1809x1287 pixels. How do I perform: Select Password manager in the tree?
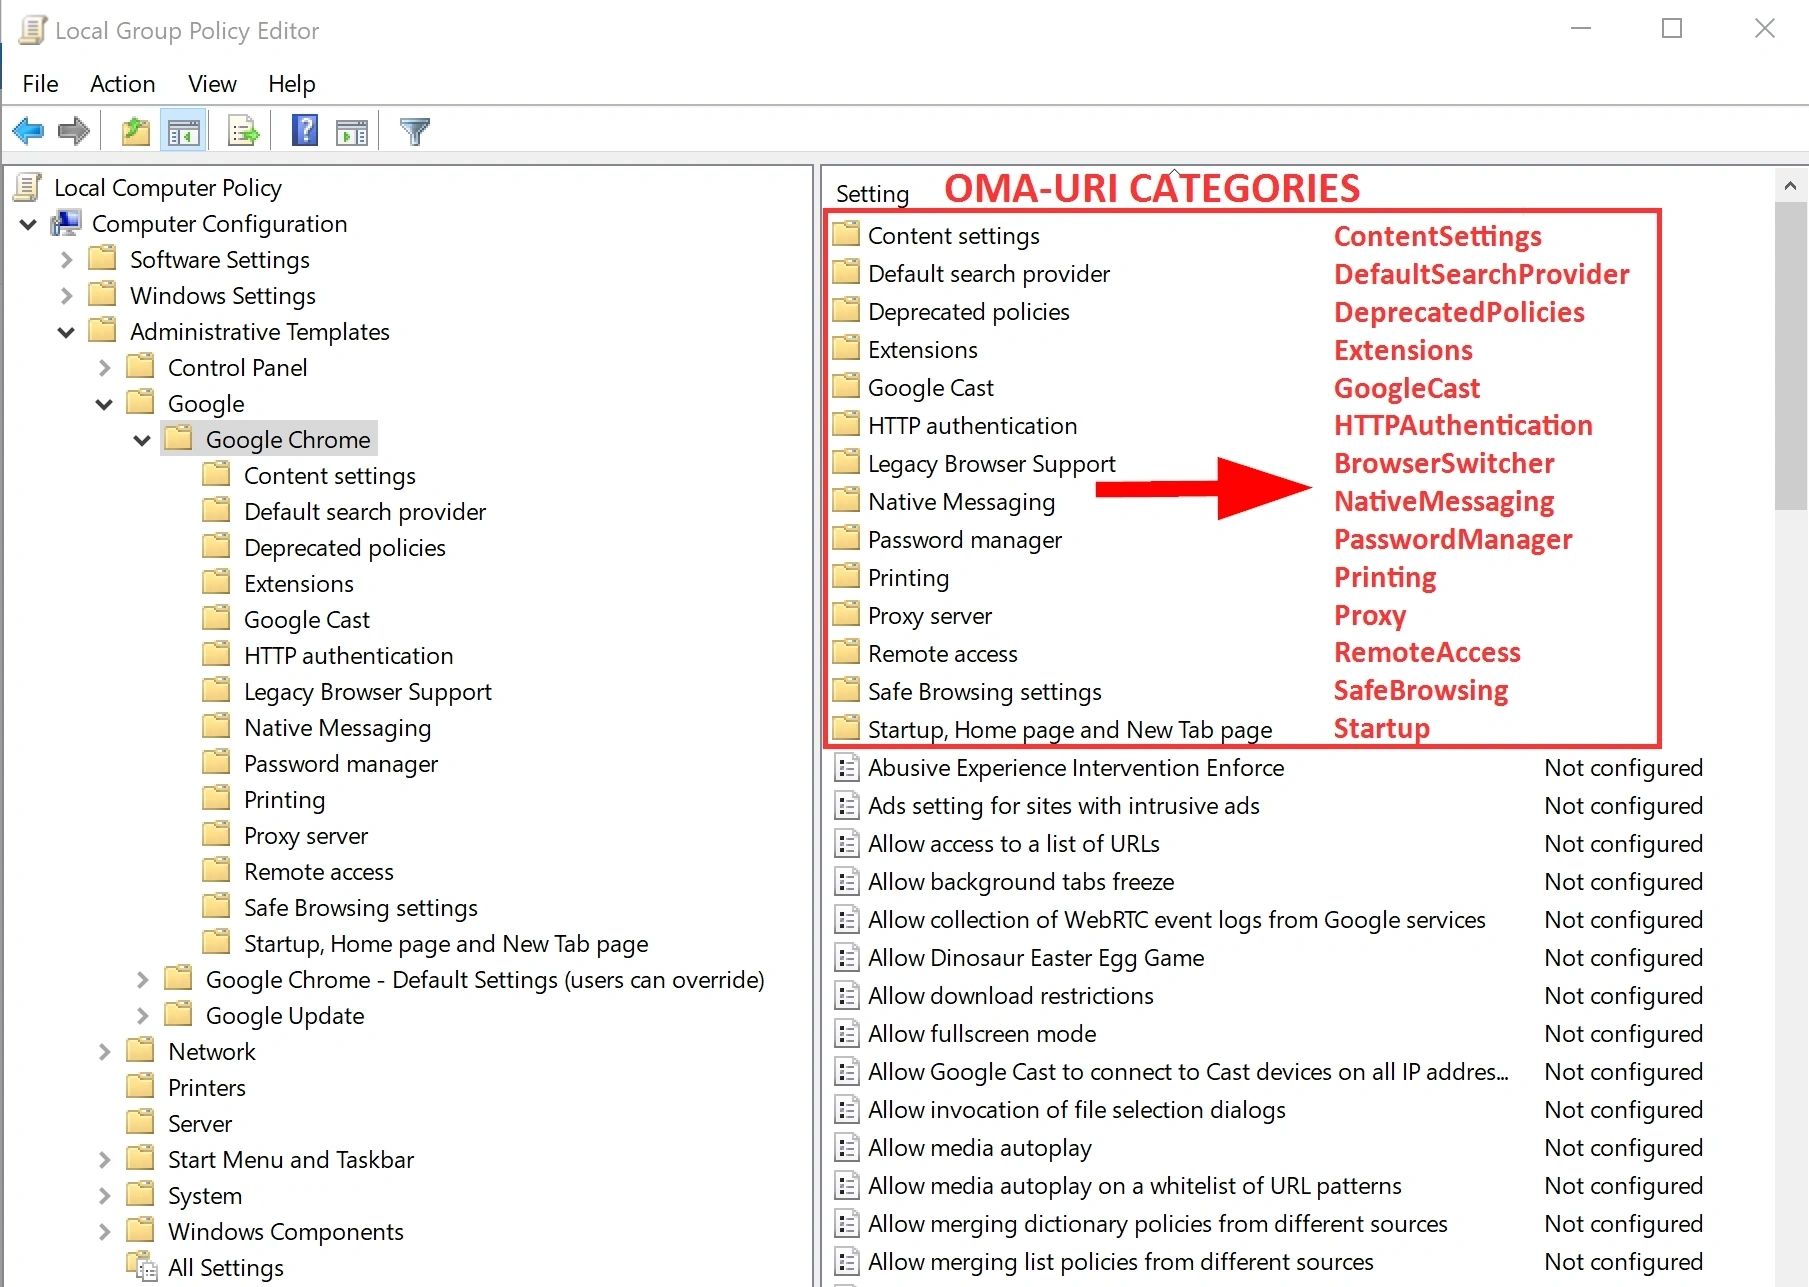point(340,764)
